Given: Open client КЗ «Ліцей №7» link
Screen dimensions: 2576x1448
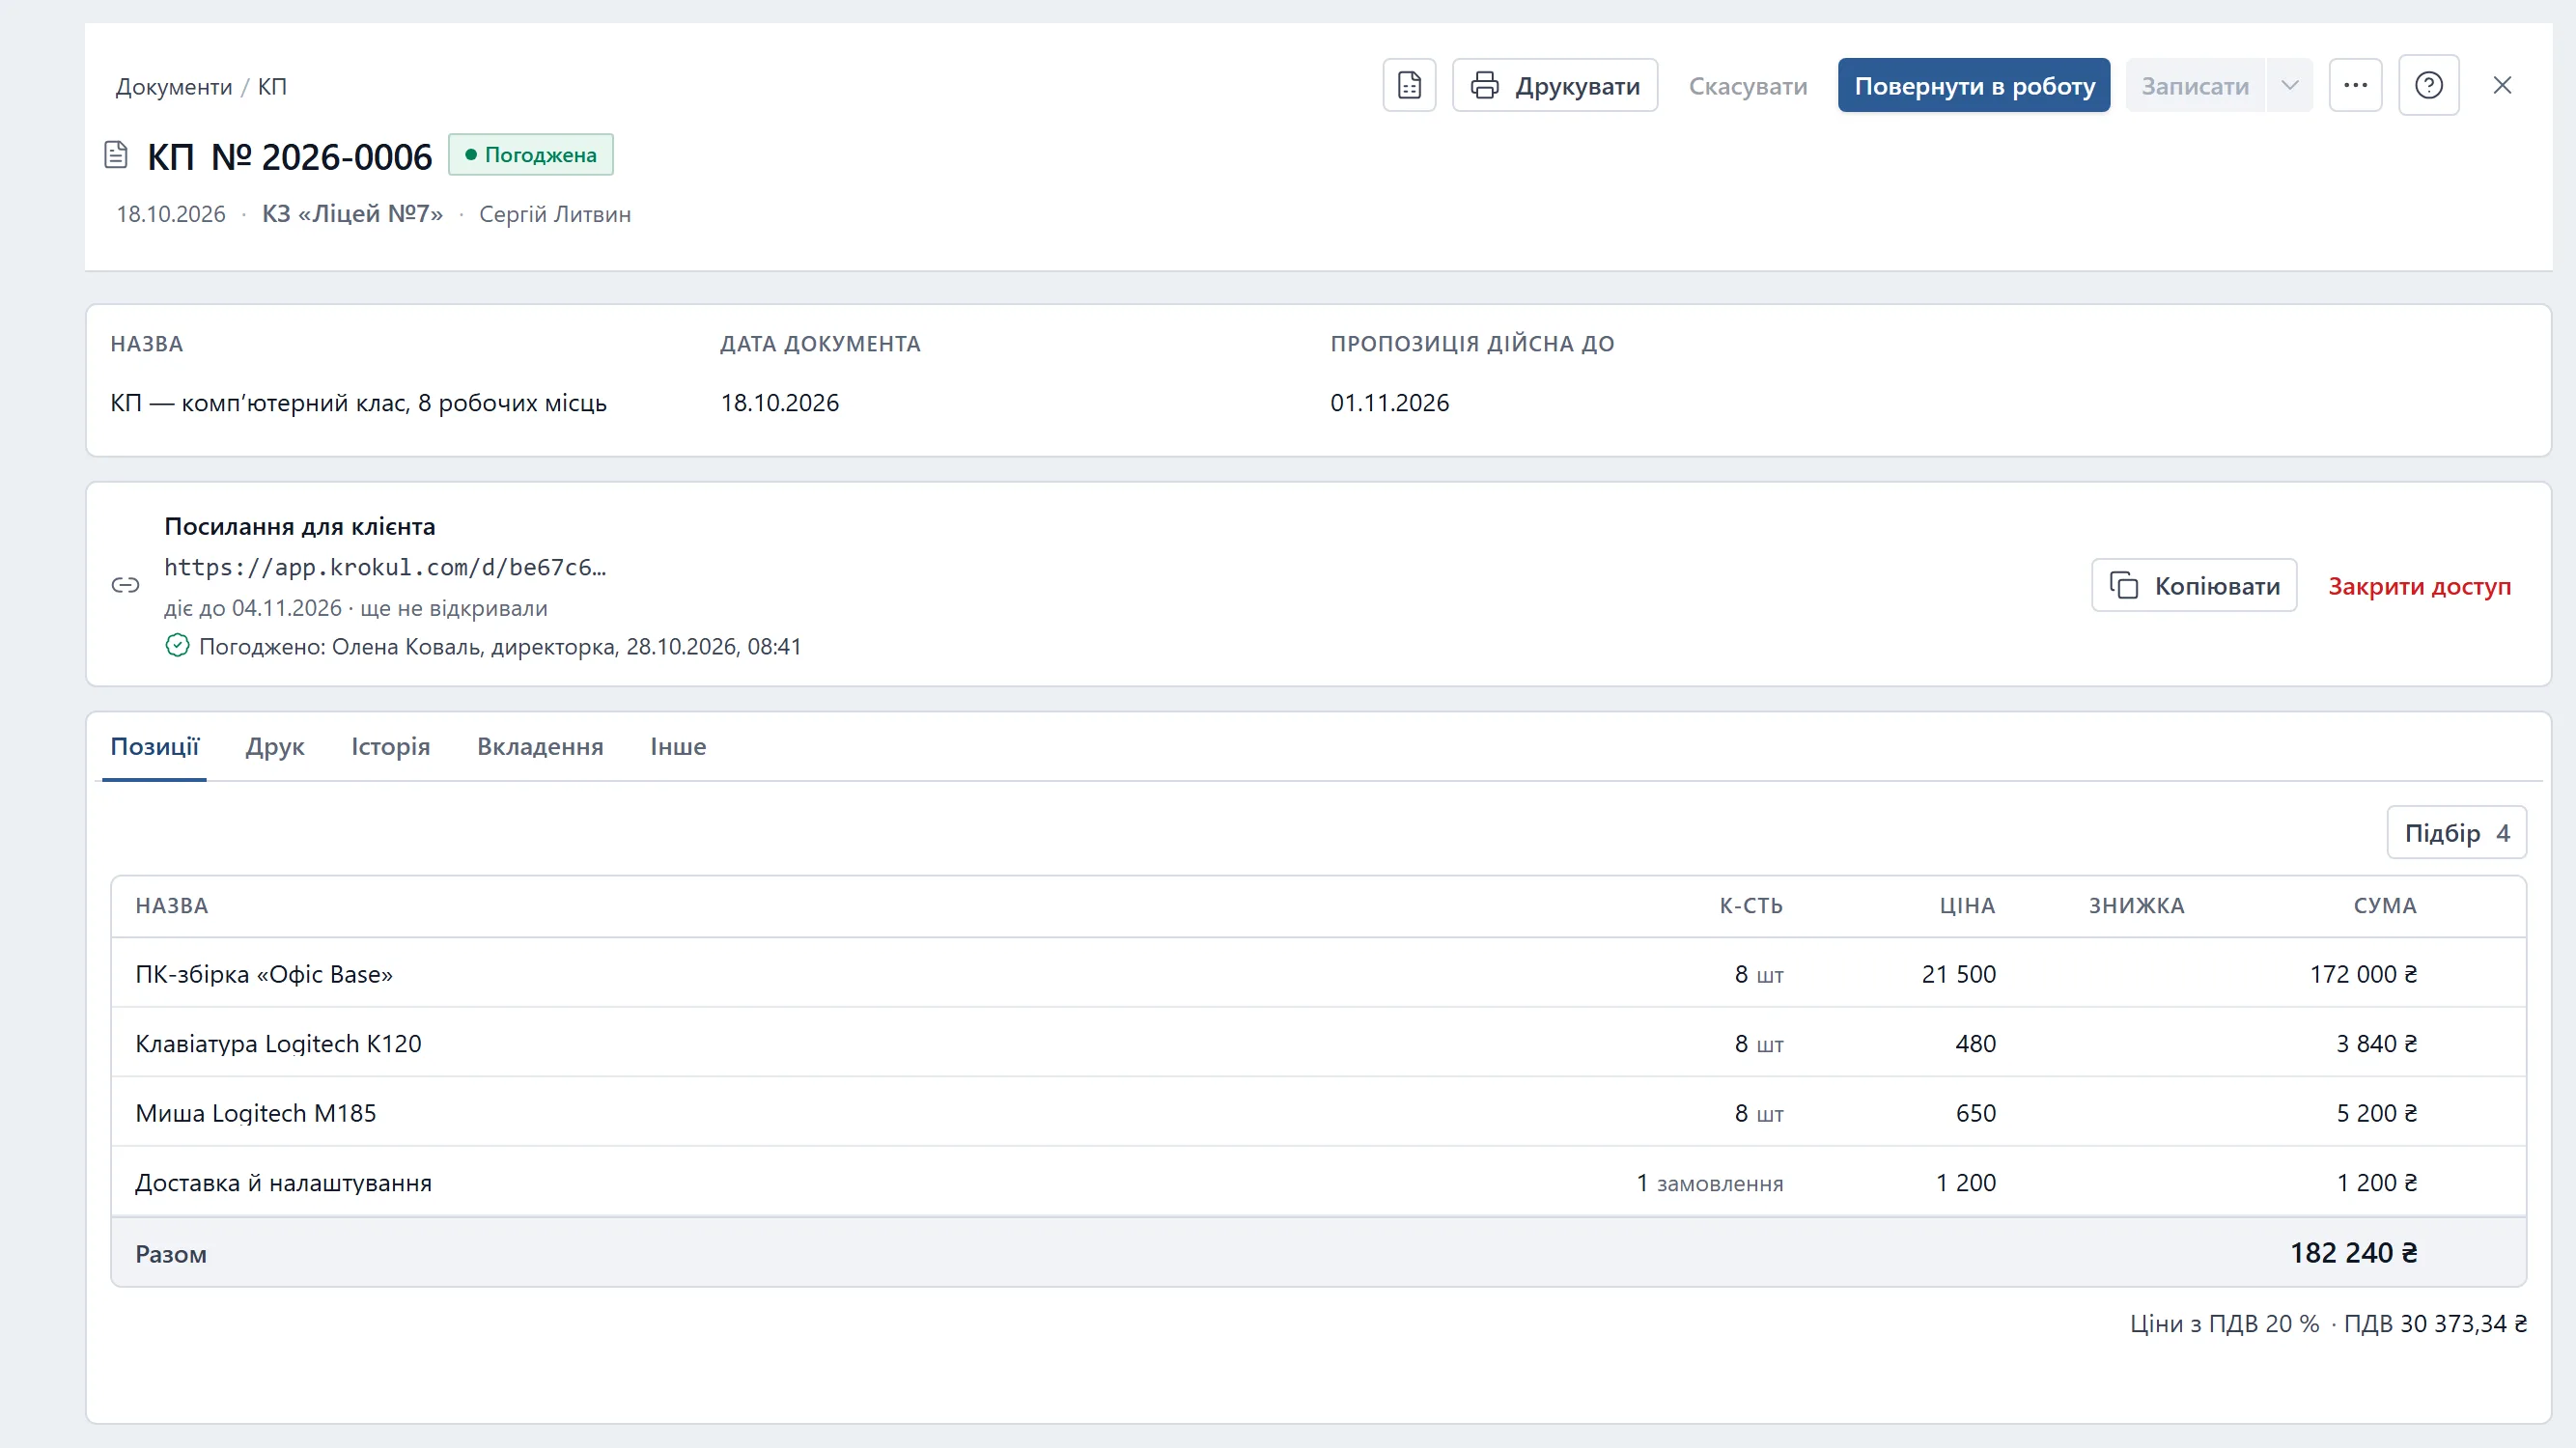Looking at the screenshot, I should pos(352,214).
